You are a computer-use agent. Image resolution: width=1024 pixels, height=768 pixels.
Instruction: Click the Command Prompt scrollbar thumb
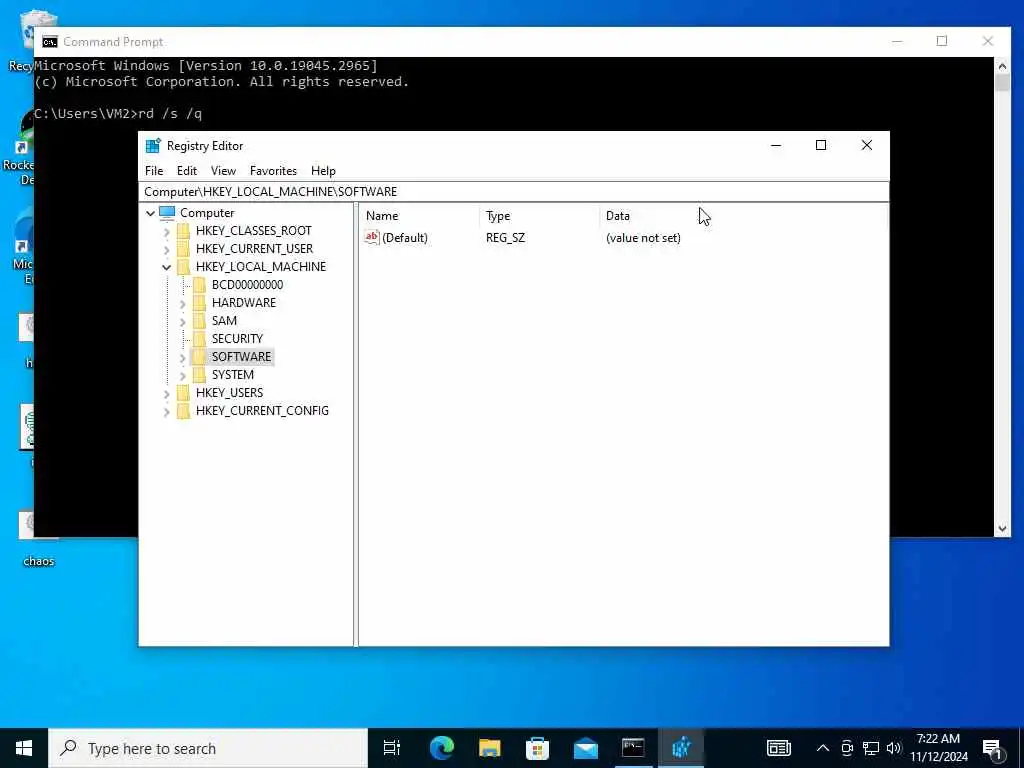[1002, 84]
